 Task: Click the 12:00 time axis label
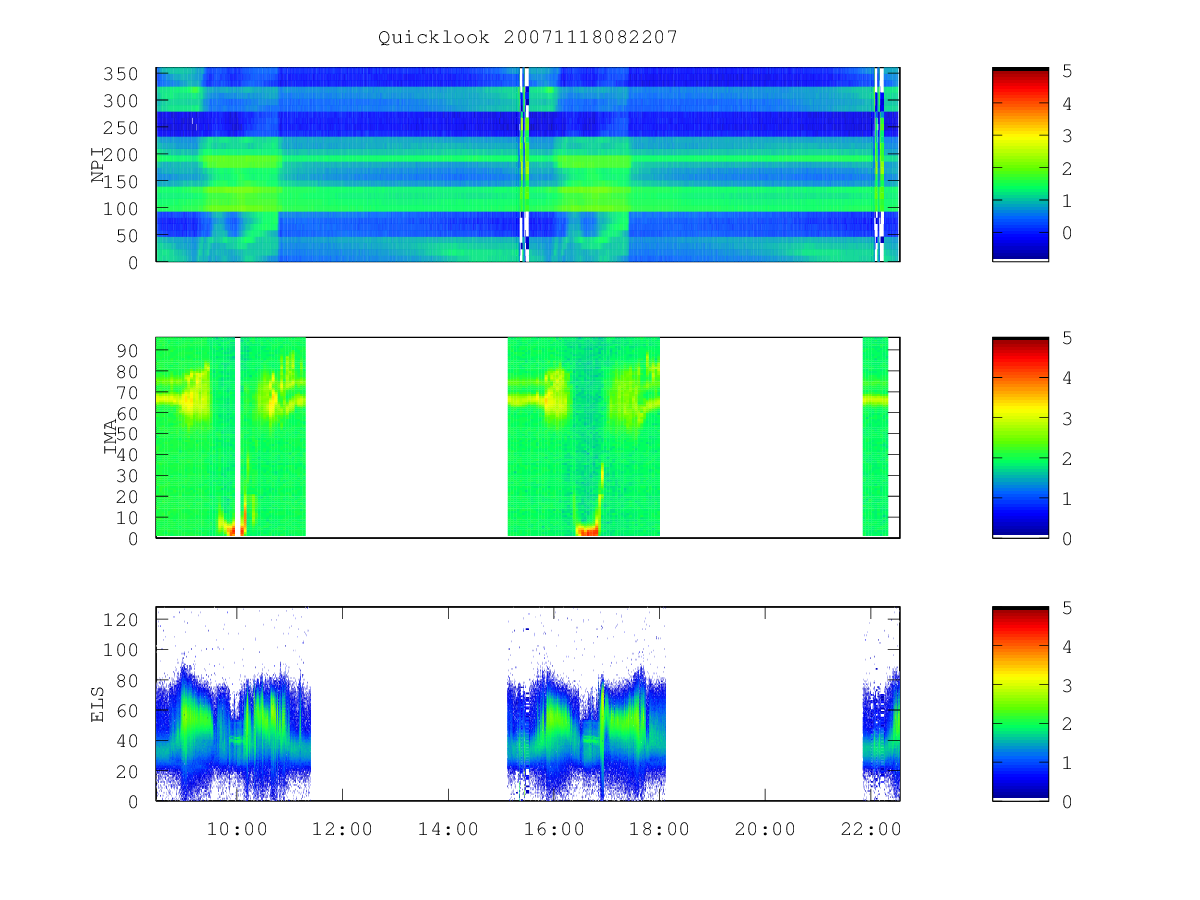[x=342, y=828]
